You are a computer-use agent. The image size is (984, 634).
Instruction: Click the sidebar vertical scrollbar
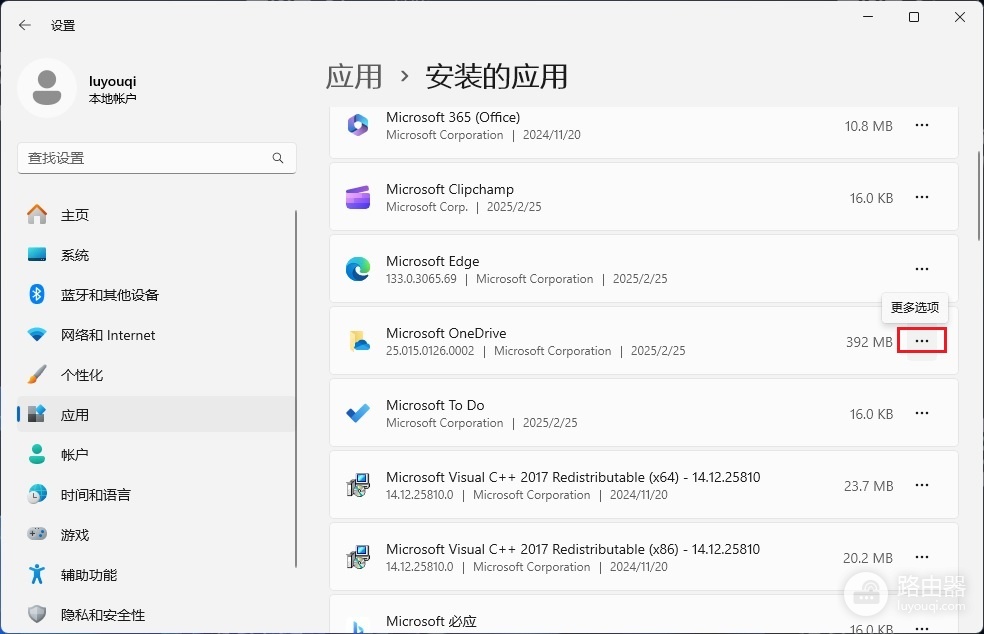click(296, 389)
